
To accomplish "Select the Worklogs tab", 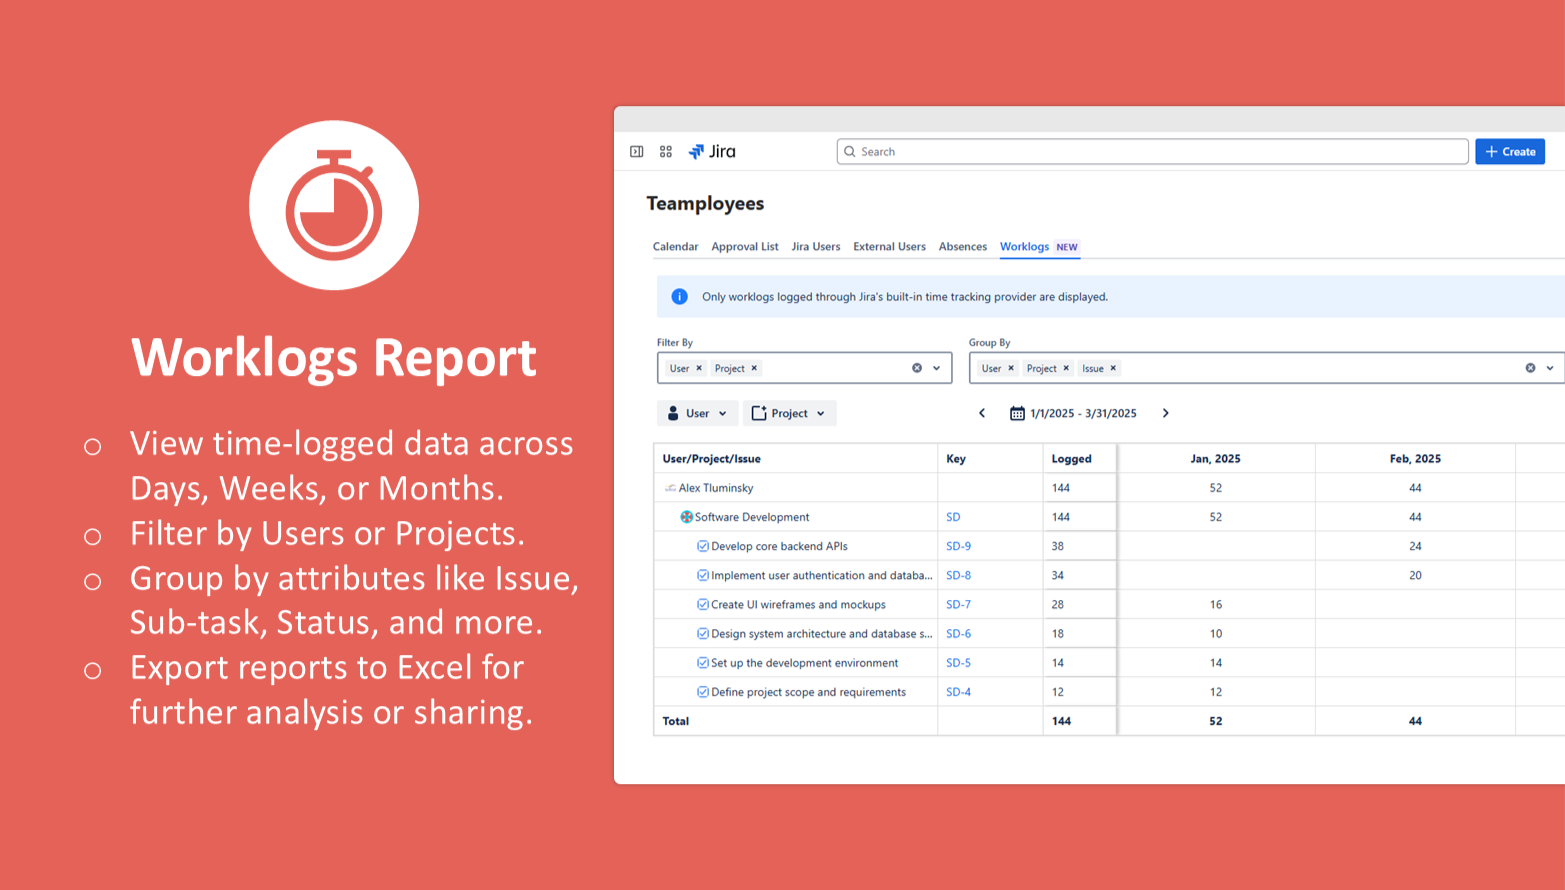I will pos(1039,247).
